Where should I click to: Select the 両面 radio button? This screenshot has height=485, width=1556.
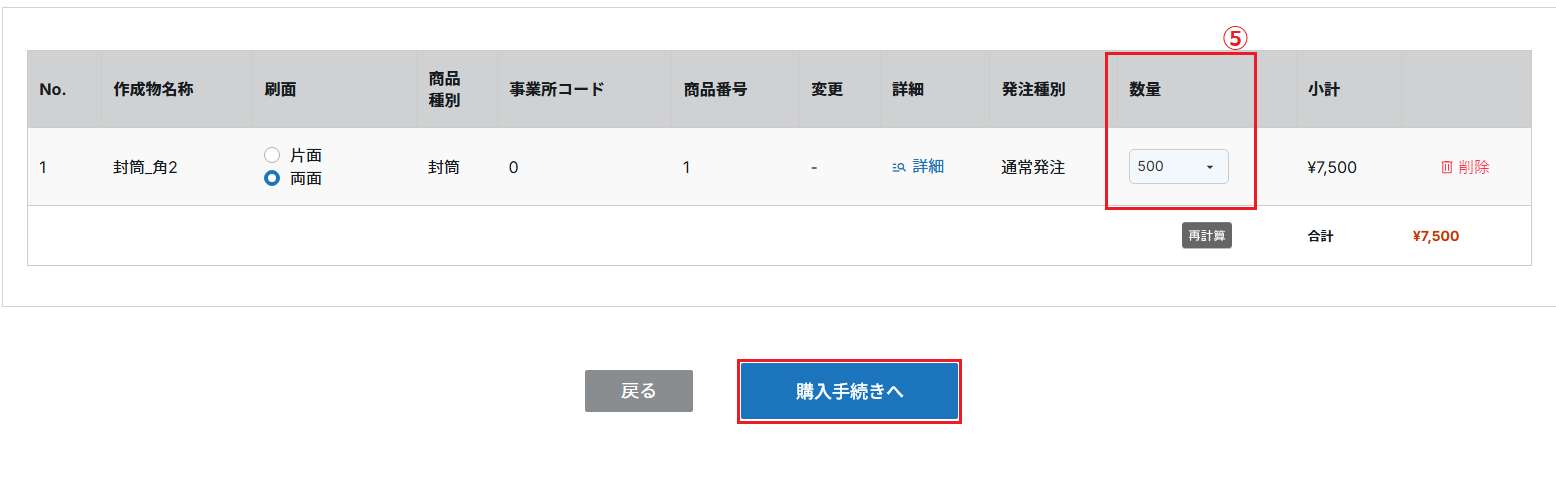[271, 179]
